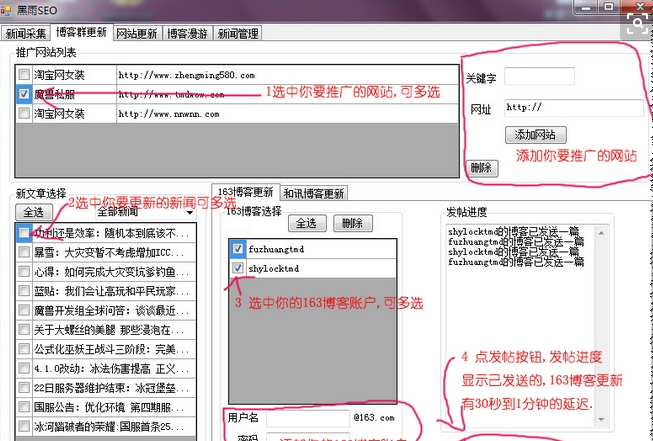
Task: Select shylocktmd account name text
Action: coord(274,268)
